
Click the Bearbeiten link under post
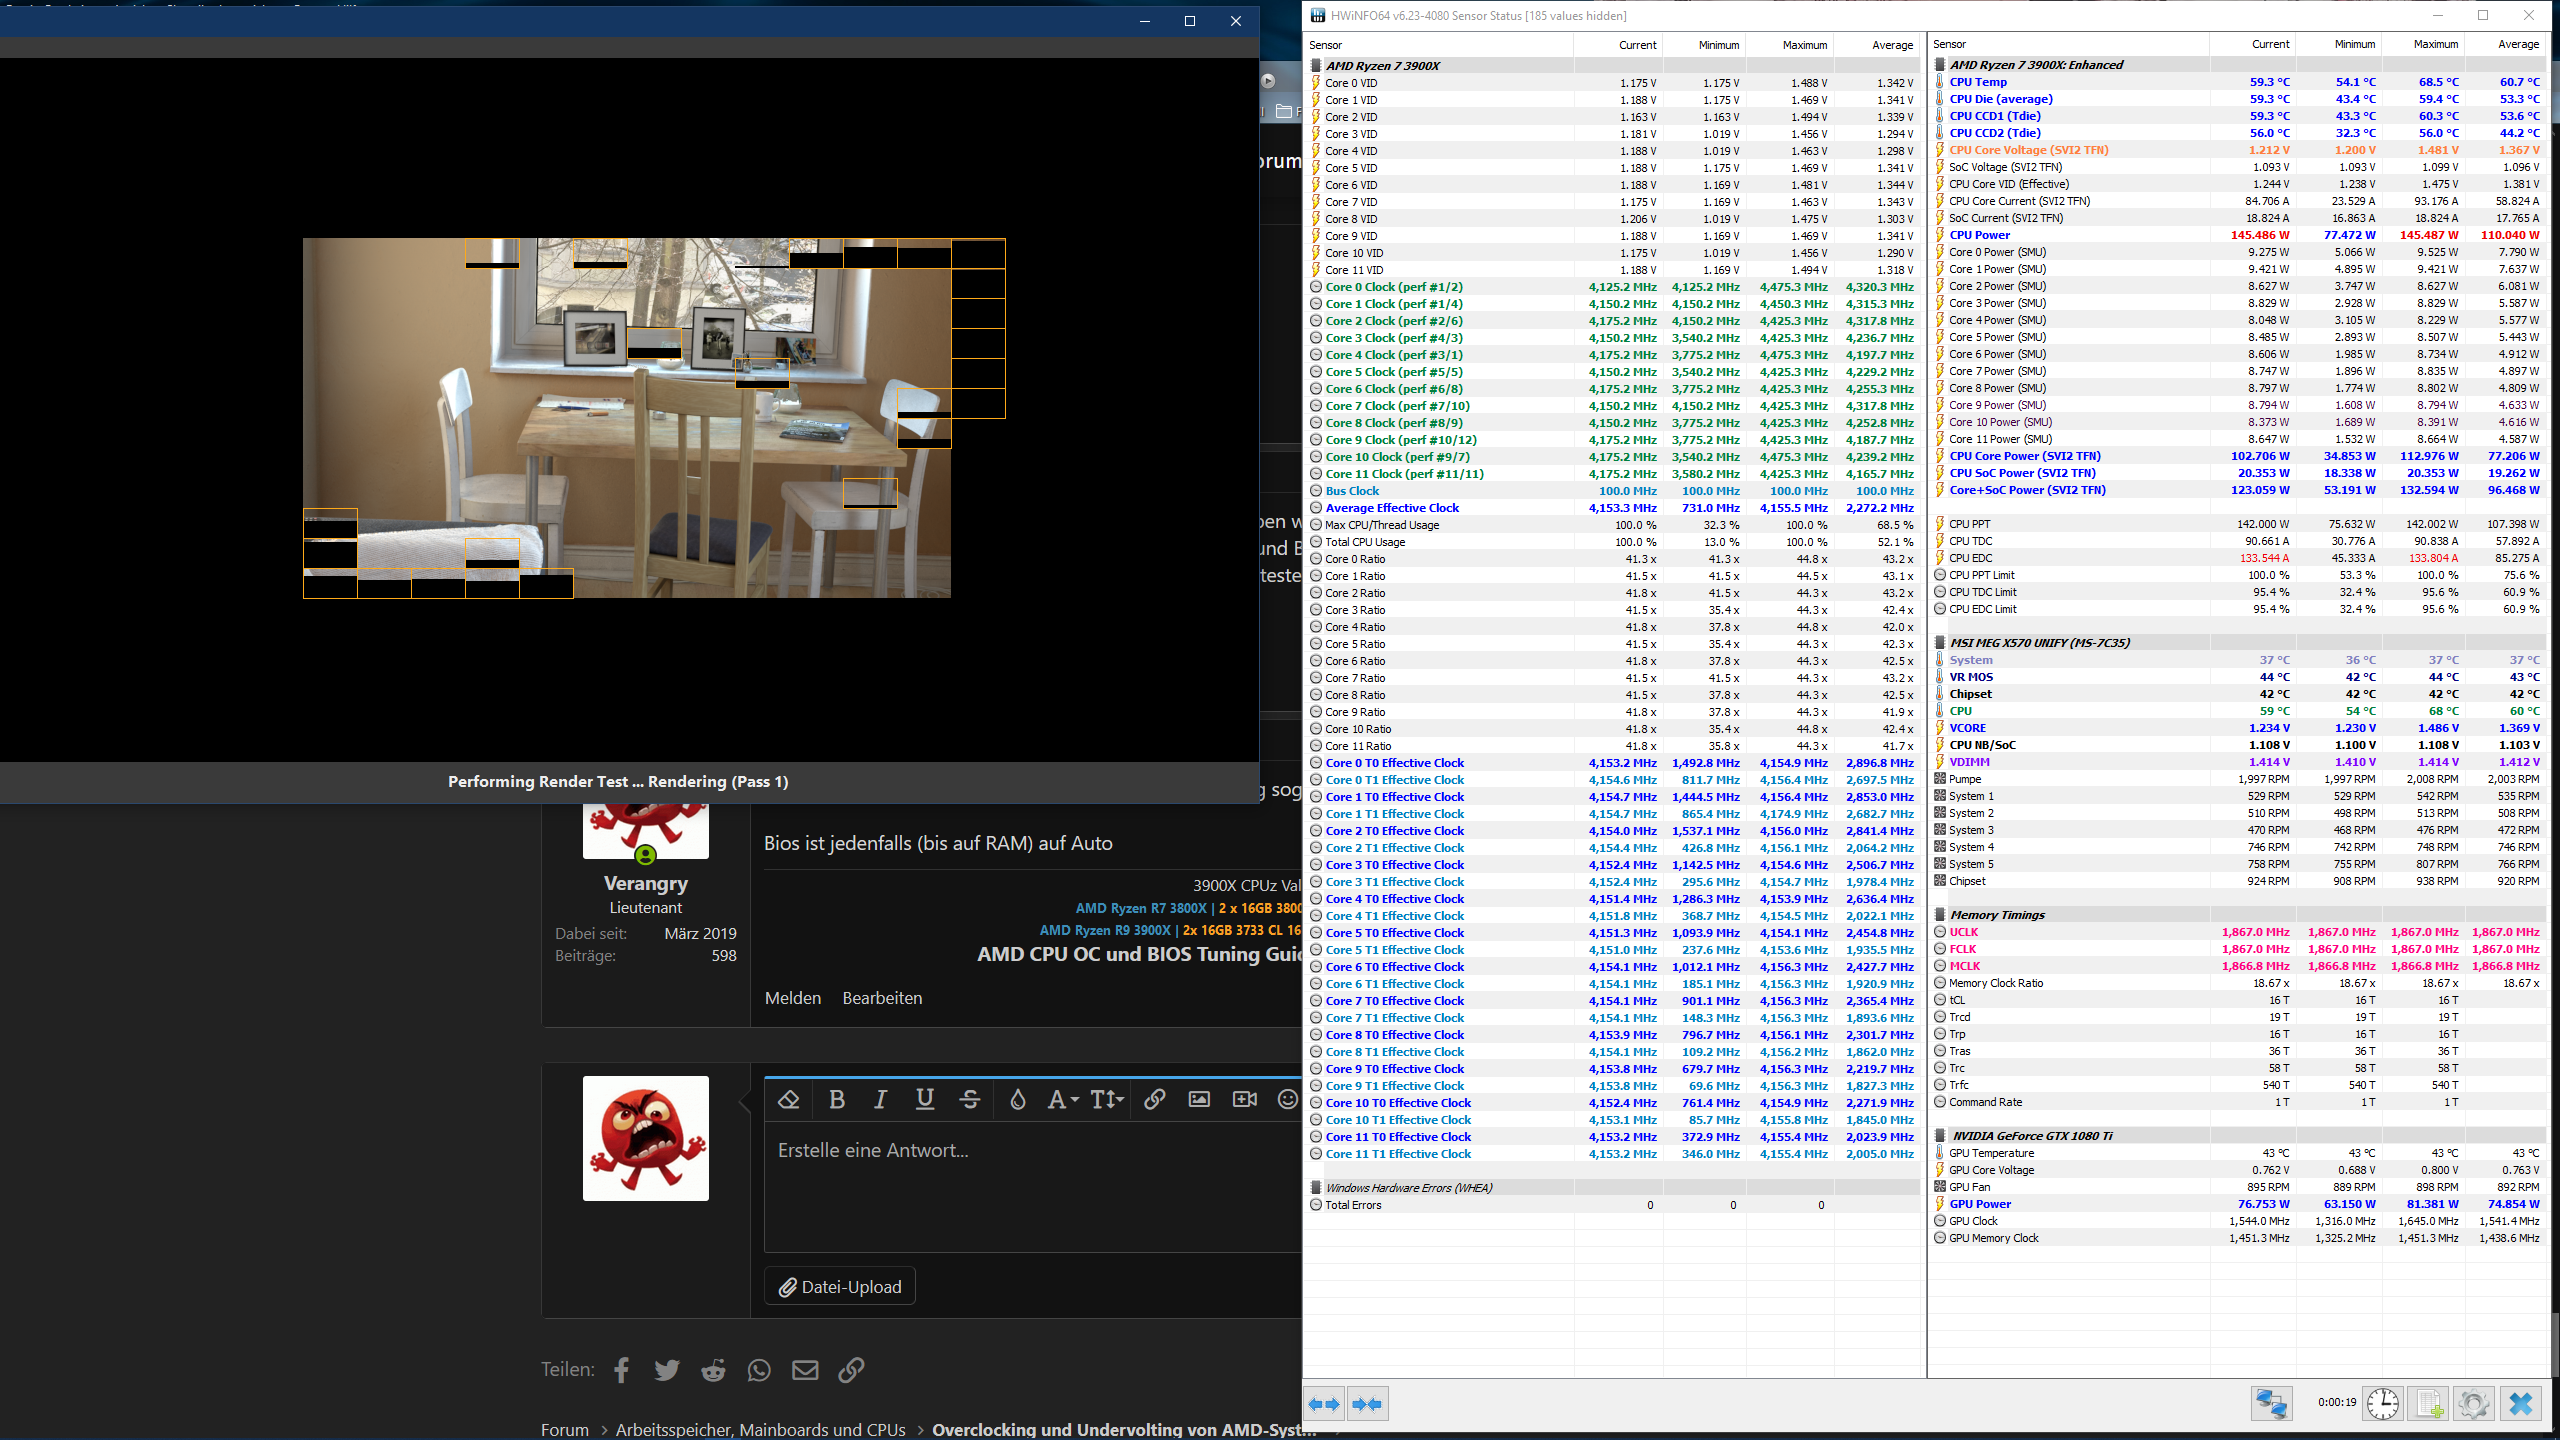(x=882, y=998)
